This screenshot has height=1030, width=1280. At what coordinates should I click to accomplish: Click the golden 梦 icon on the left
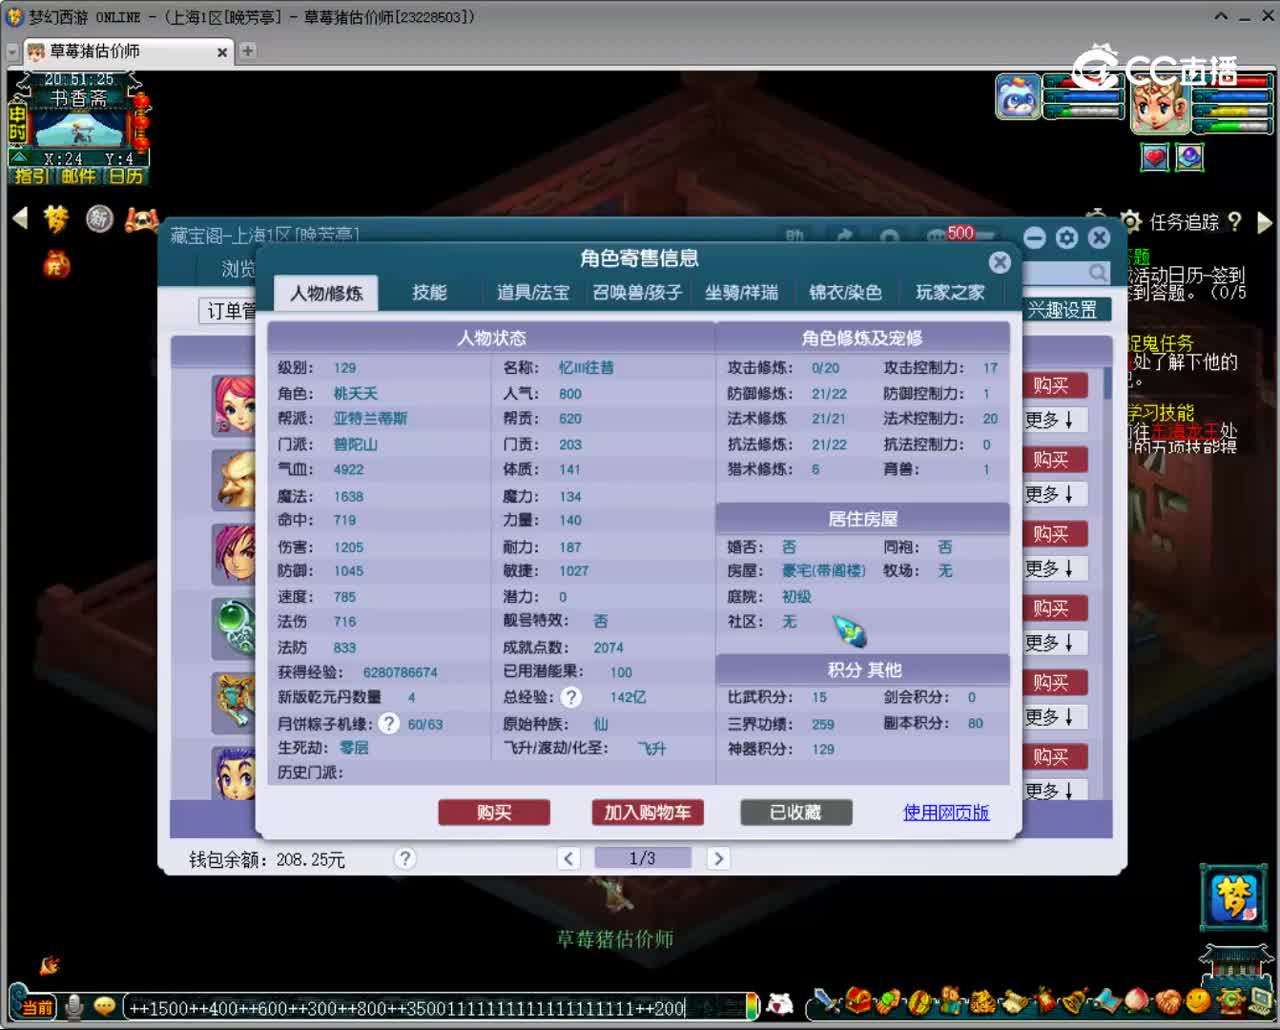[56, 219]
